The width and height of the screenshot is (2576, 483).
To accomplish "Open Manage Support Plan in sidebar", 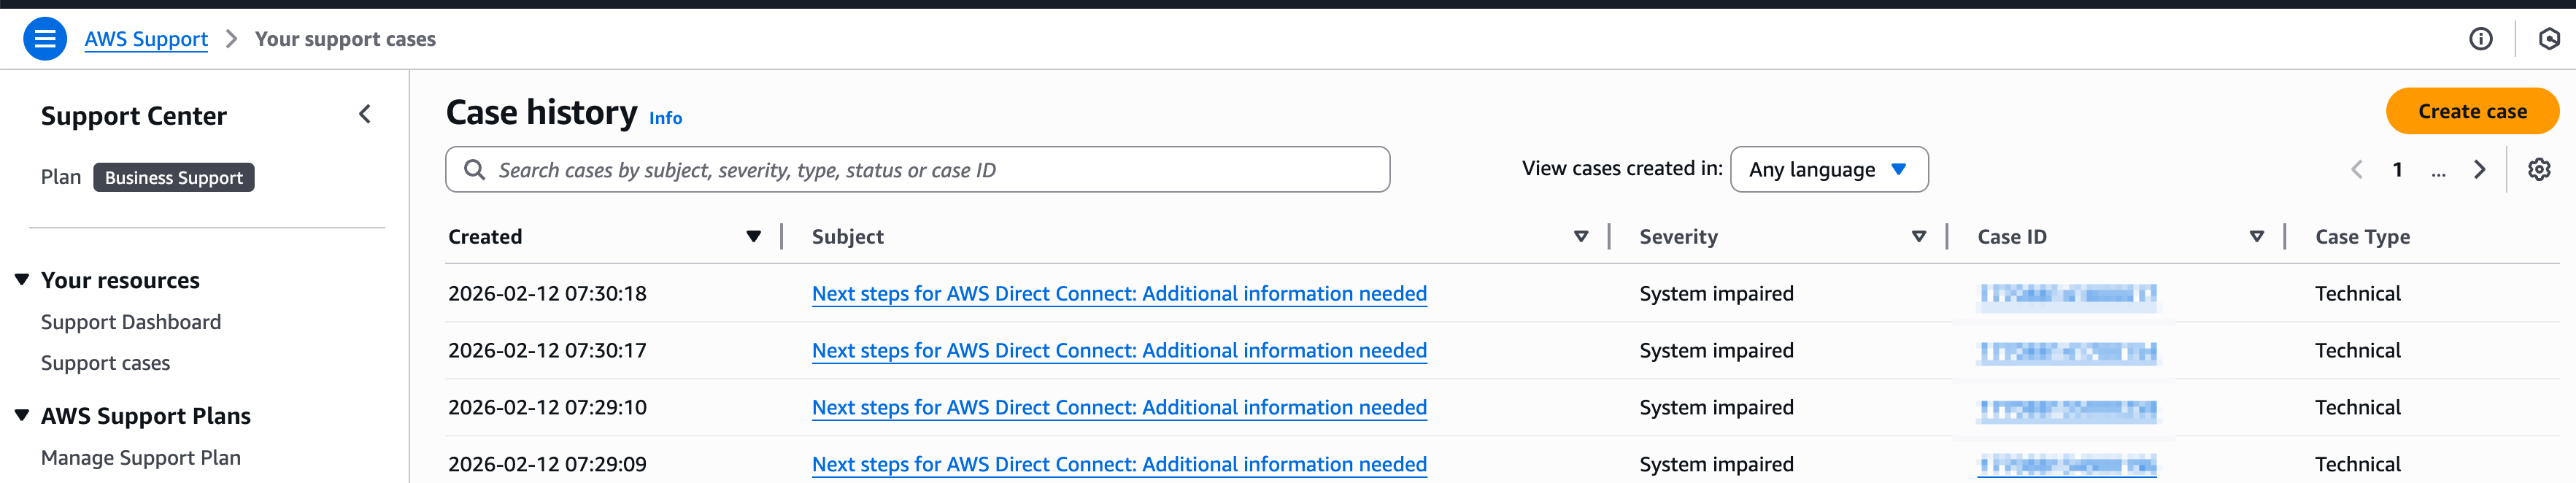I will (x=141, y=458).
